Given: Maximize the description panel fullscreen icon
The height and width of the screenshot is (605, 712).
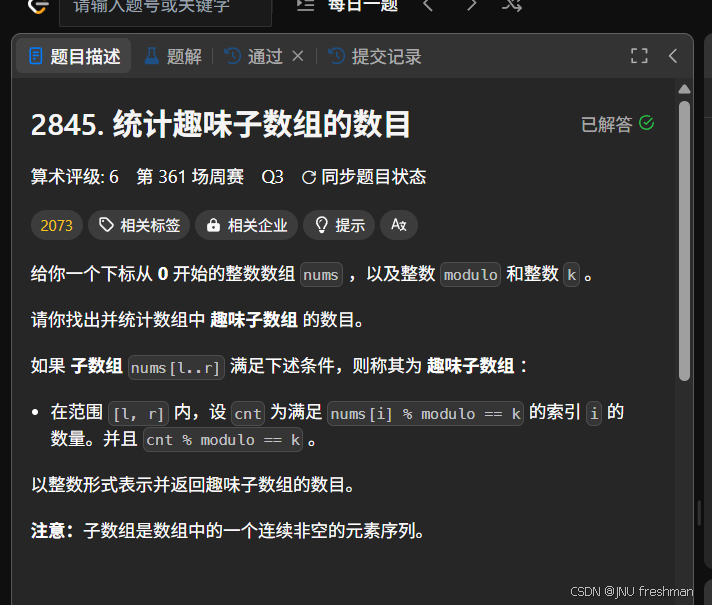Looking at the screenshot, I should point(639,56).
